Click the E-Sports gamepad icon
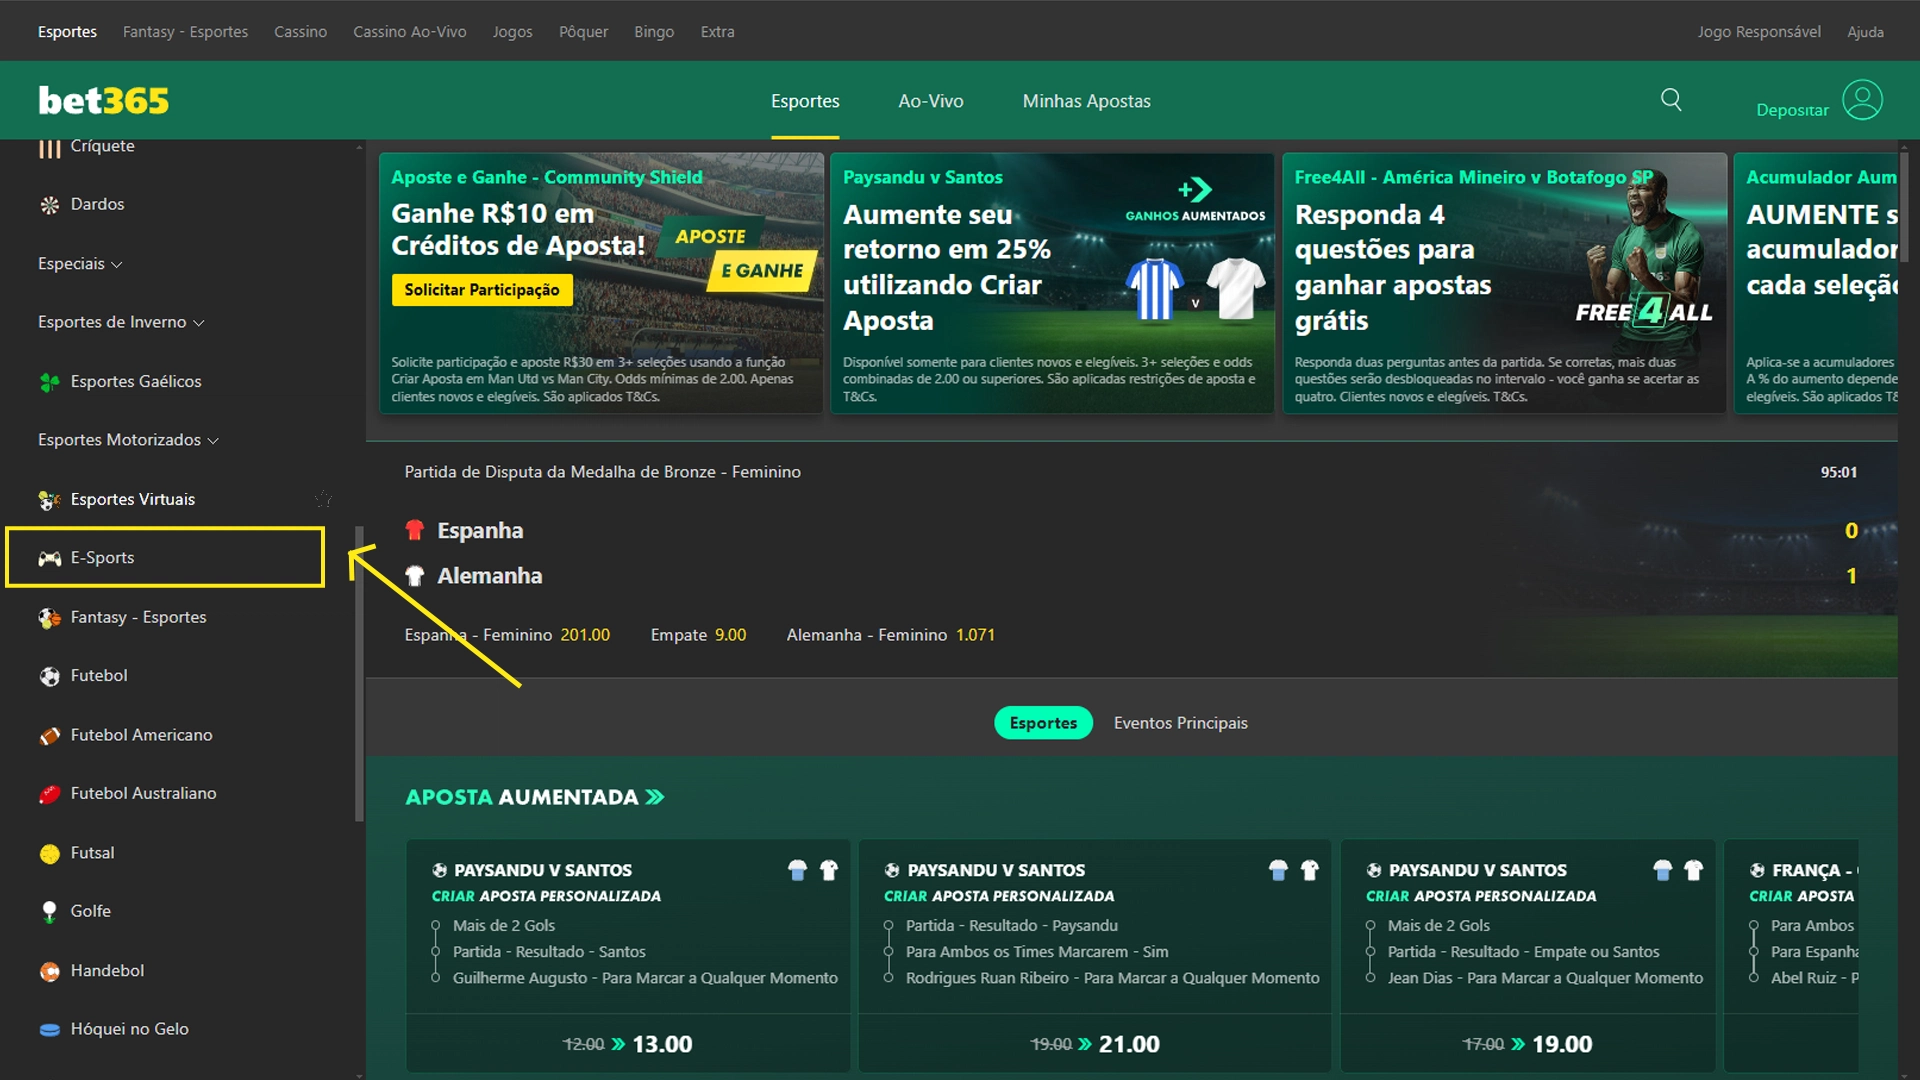This screenshot has width=1920, height=1080. pyautogui.click(x=49, y=558)
